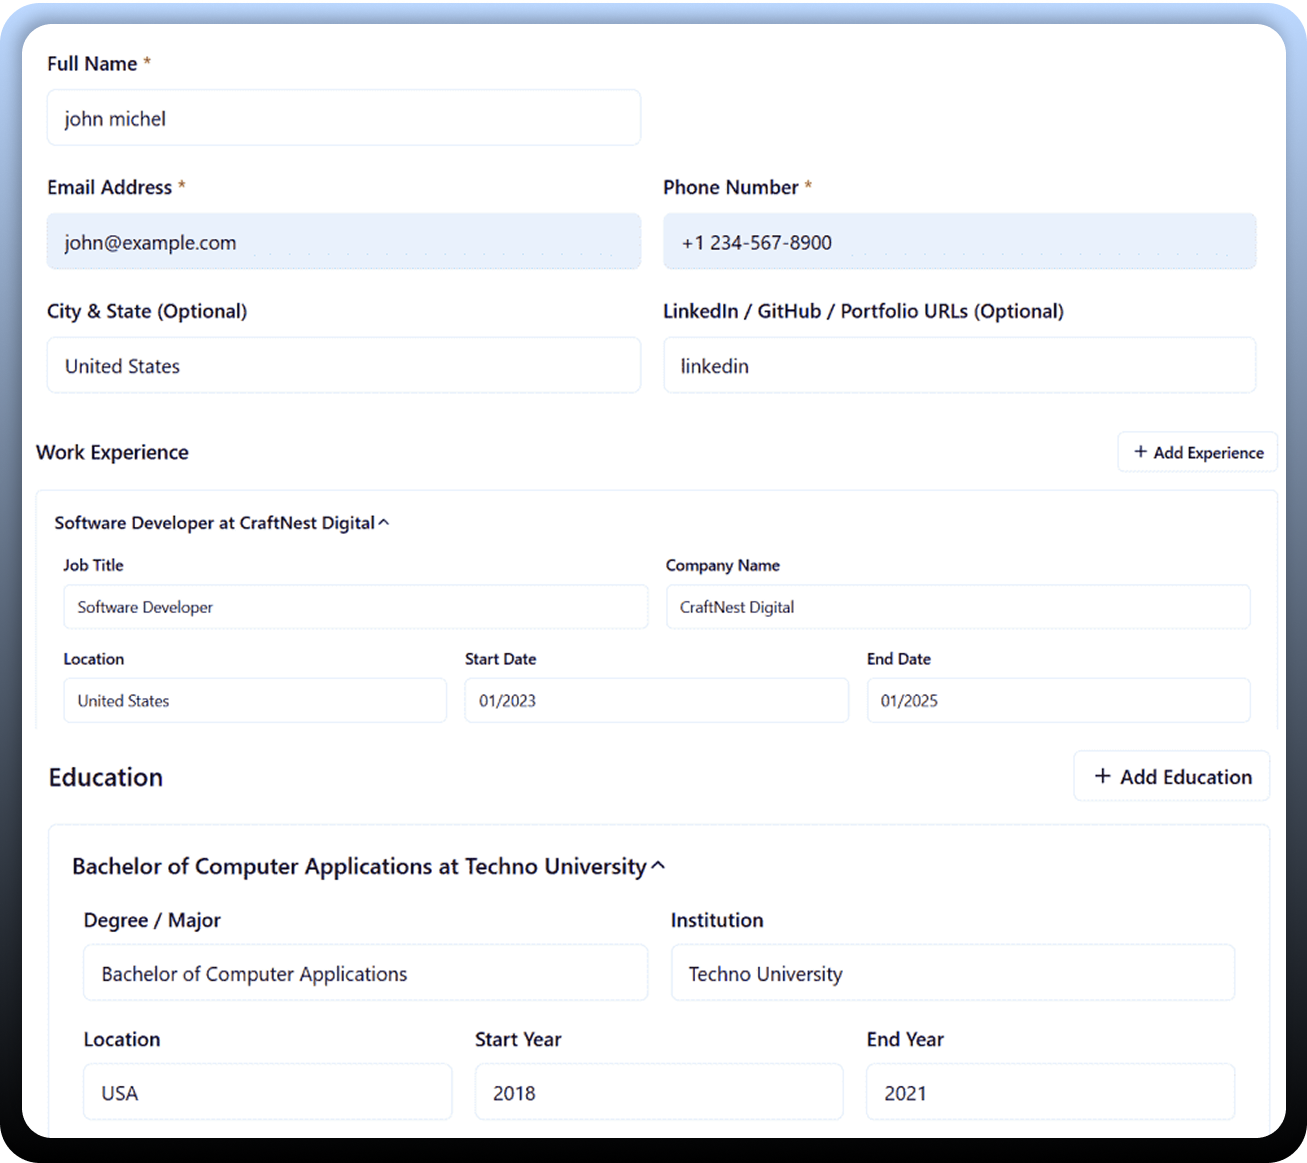The height and width of the screenshot is (1163, 1307).
Task: Edit the Start Date field showing 01/2023
Action: [656, 701]
